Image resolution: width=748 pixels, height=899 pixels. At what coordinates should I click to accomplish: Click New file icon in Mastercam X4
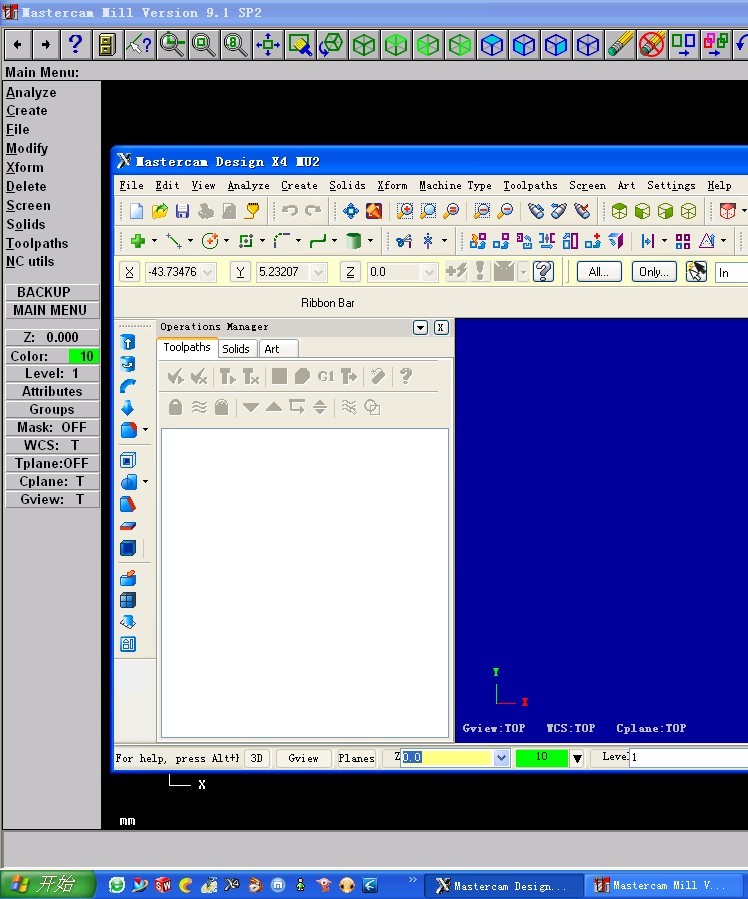tap(136, 211)
